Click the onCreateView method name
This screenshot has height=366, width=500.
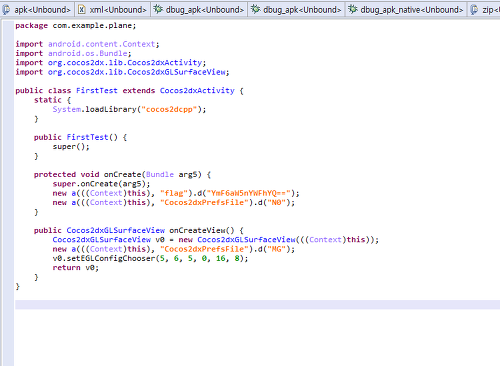coord(197,231)
